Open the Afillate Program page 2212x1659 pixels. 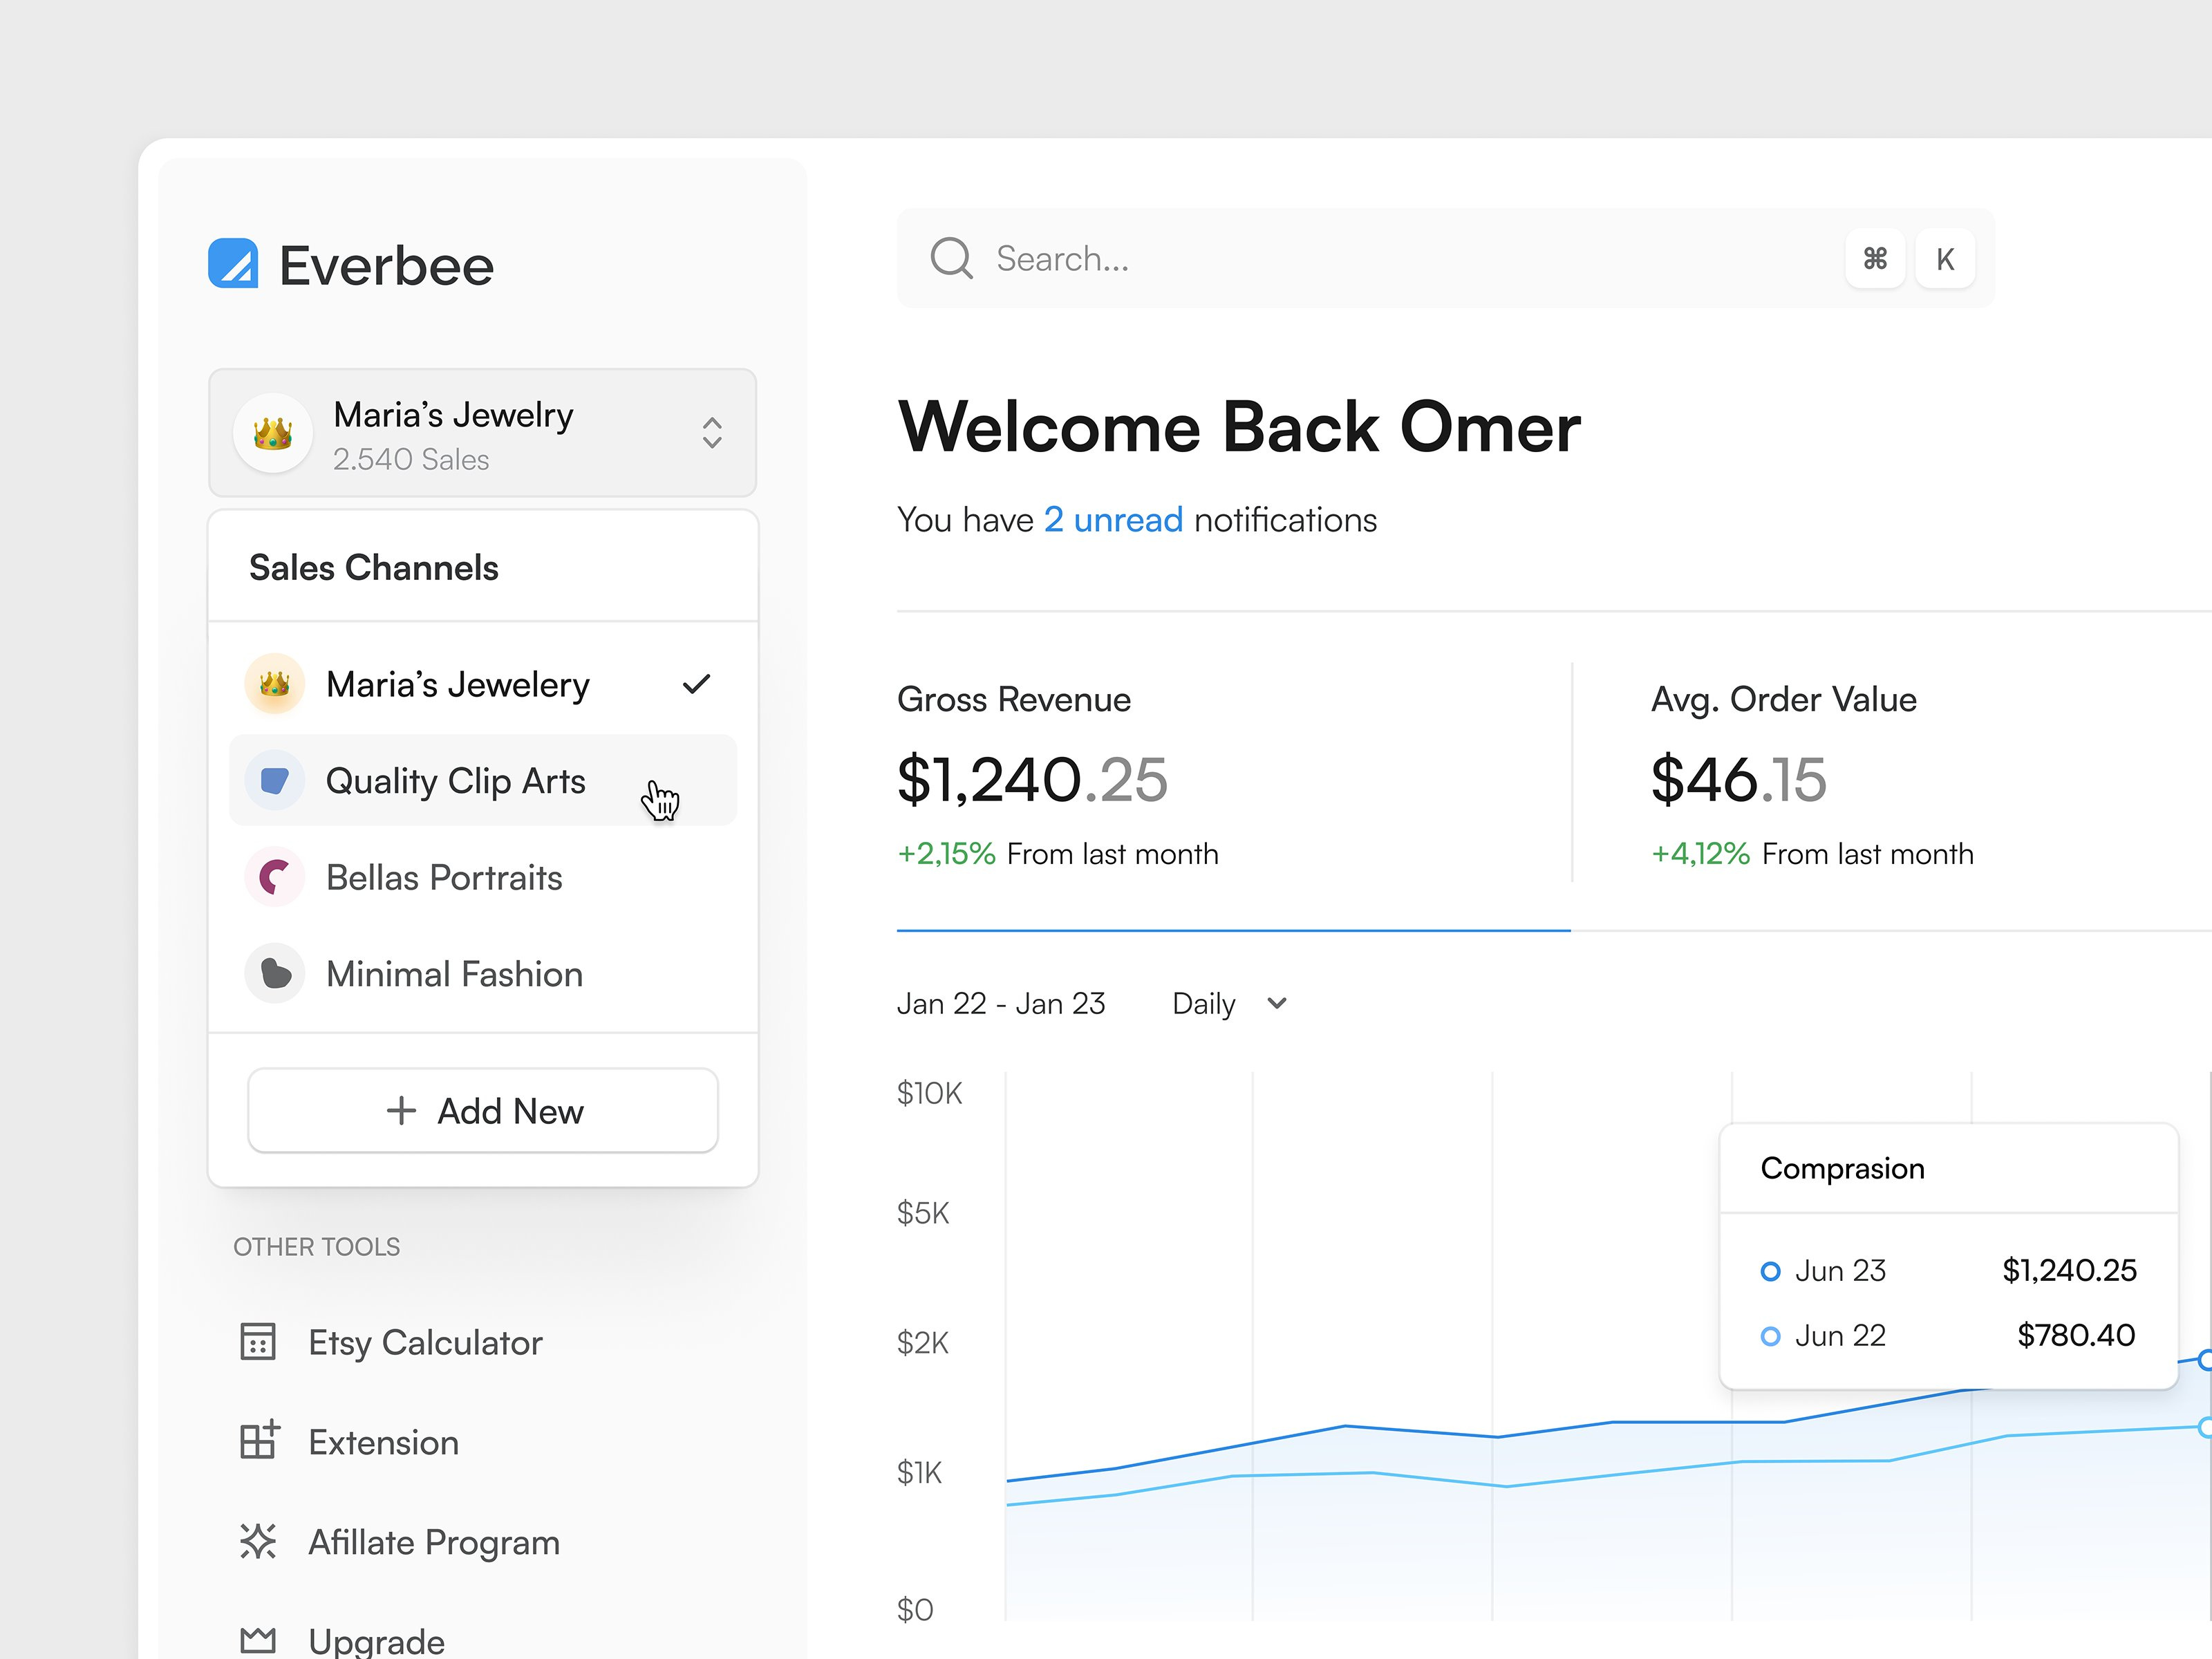tap(399, 1542)
